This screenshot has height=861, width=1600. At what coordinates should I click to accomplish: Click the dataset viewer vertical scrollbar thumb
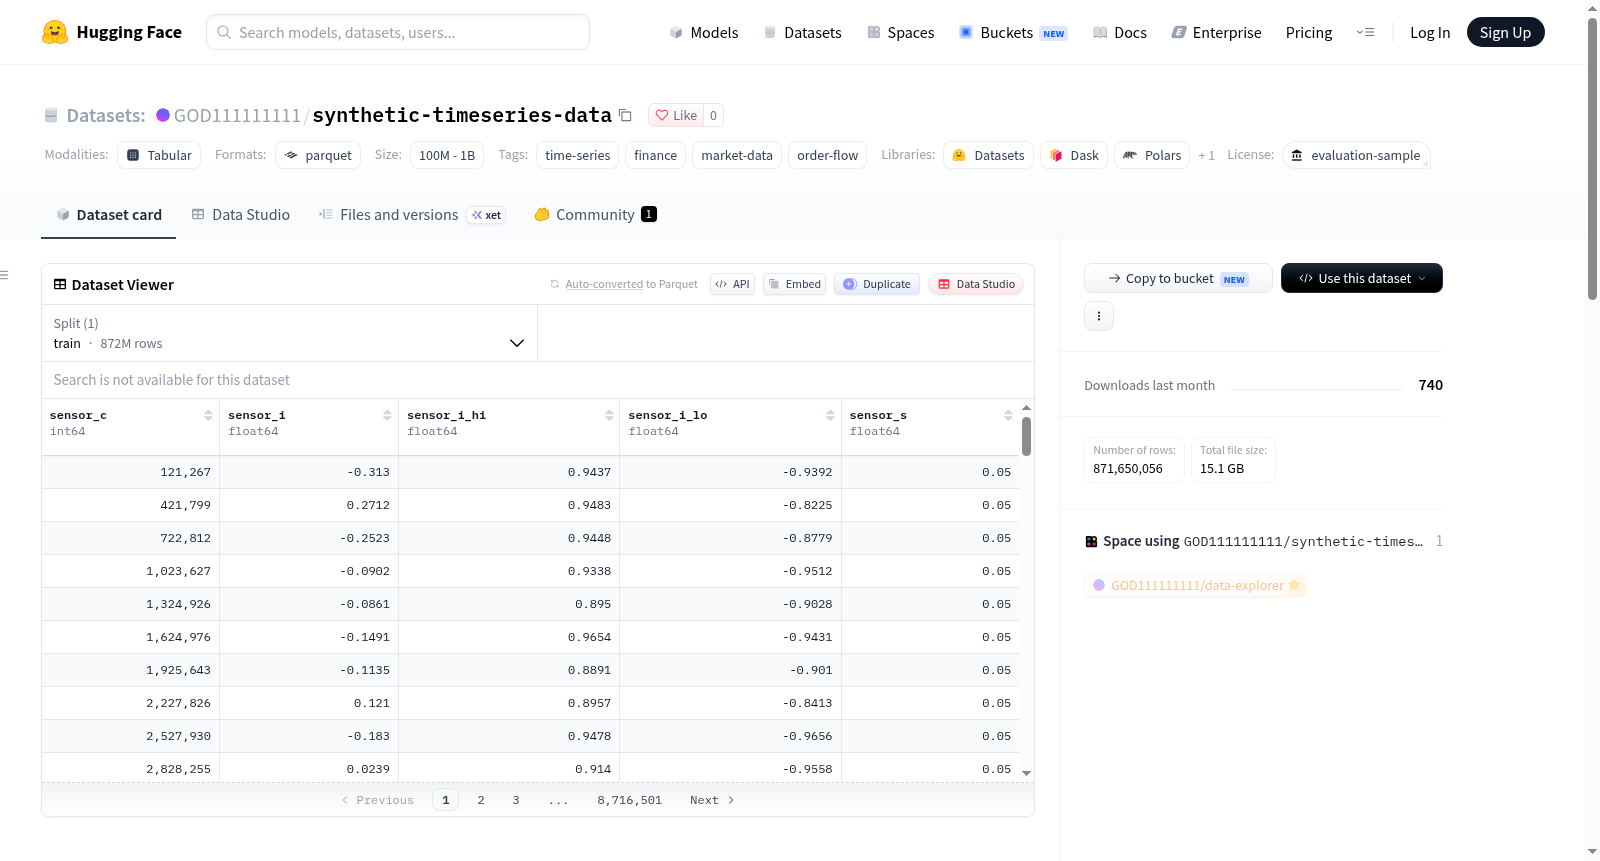click(1026, 436)
